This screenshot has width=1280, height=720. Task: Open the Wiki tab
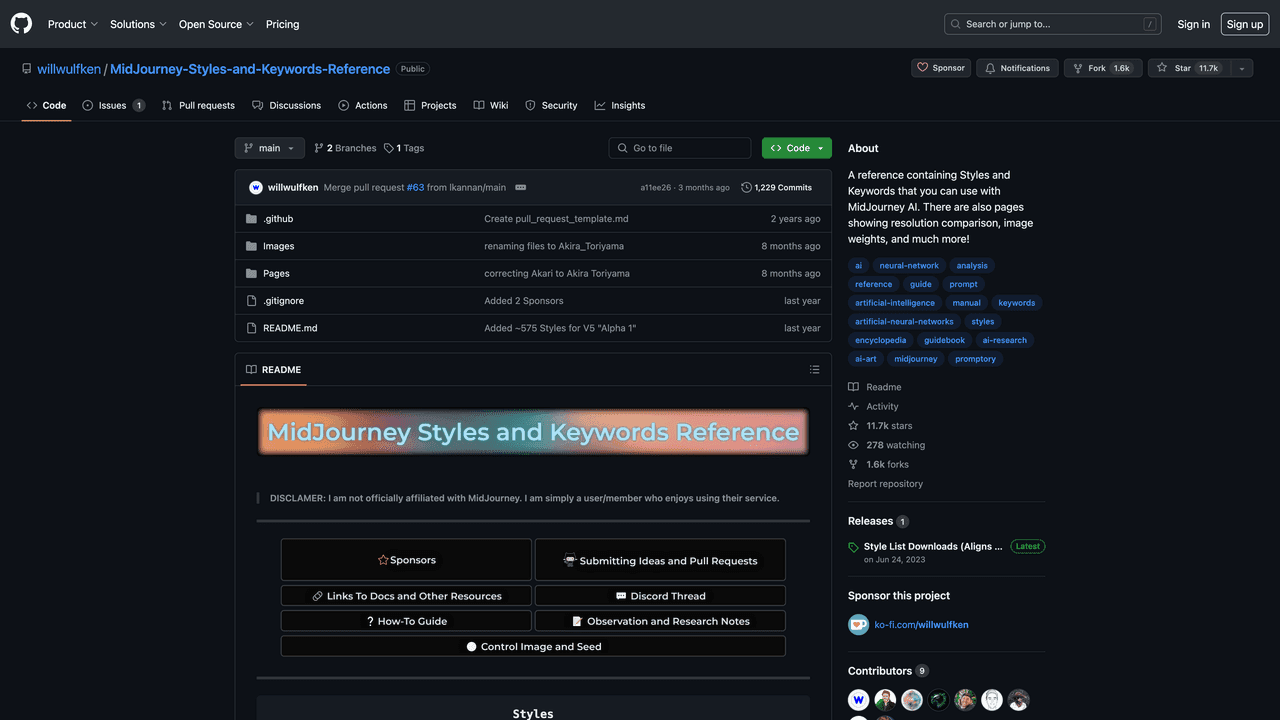(x=491, y=105)
